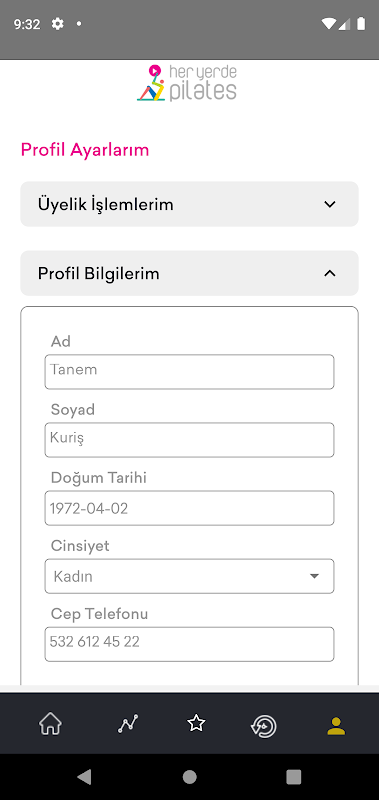Open the Cinsiyet dropdown showing Kadın
The image size is (379, 800).
click(189, 576)
